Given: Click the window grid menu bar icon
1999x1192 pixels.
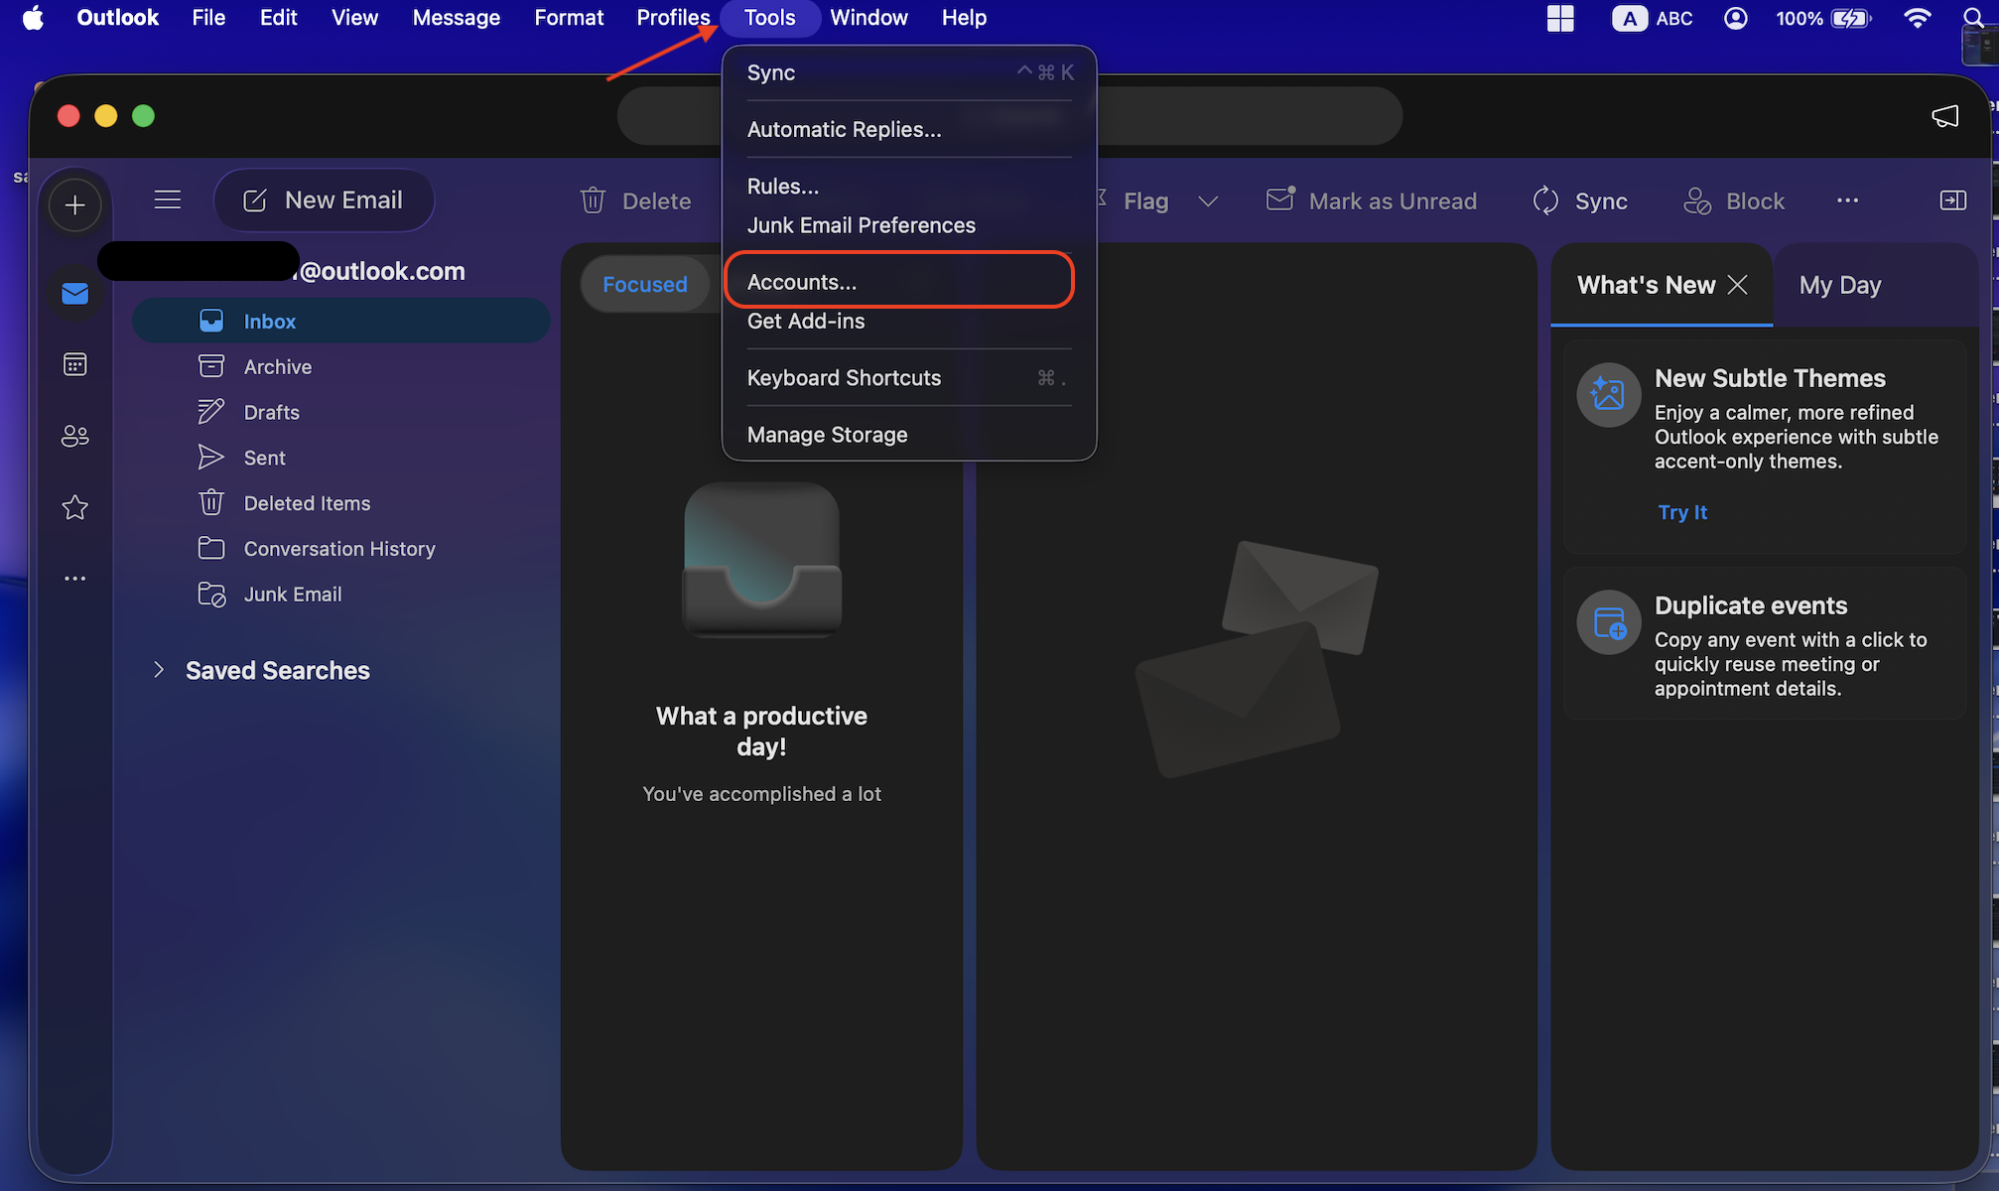Looking at the screenshot, I should 1560,17.
